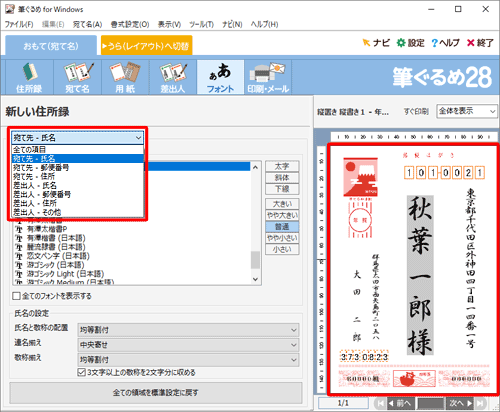Switch to うら(レイアウト)へ切替 tab
The image size is (500, 412).
click(x=146, y=46)
